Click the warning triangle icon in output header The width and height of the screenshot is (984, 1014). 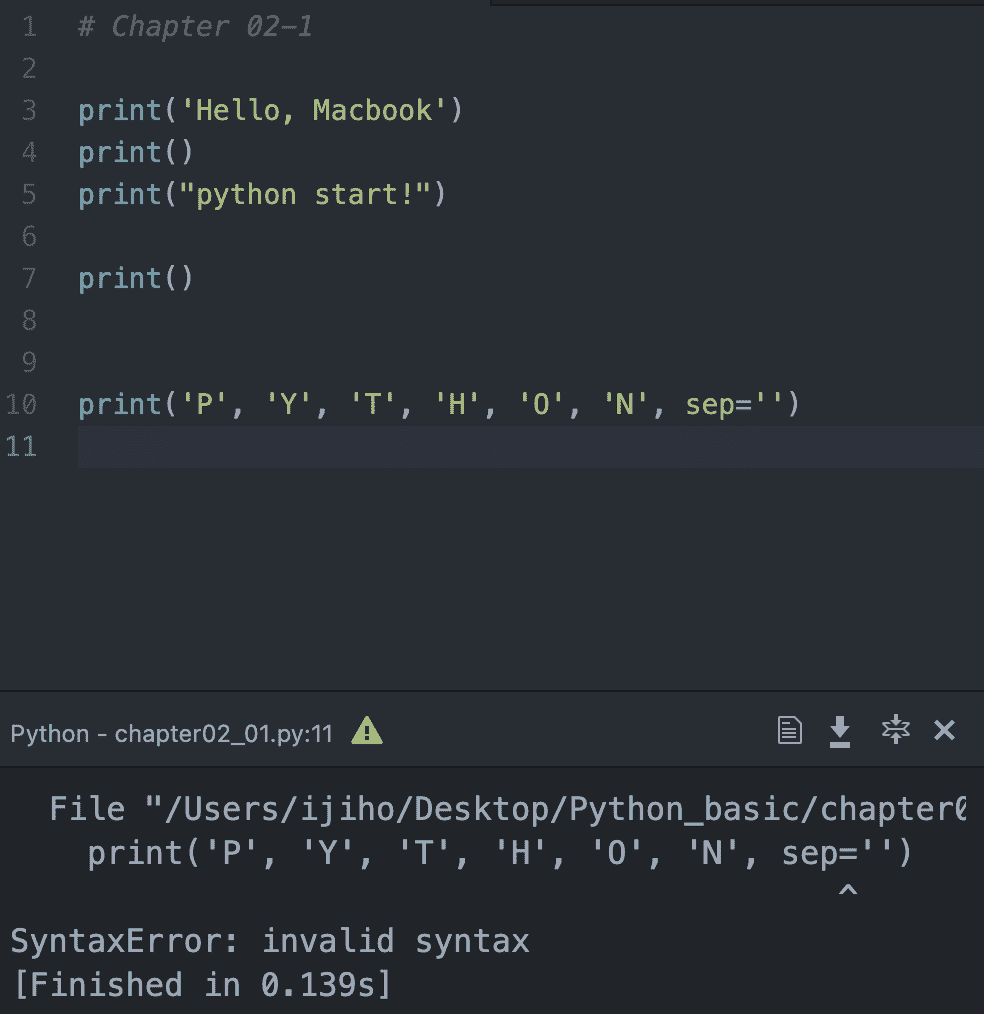pos(367,732)
